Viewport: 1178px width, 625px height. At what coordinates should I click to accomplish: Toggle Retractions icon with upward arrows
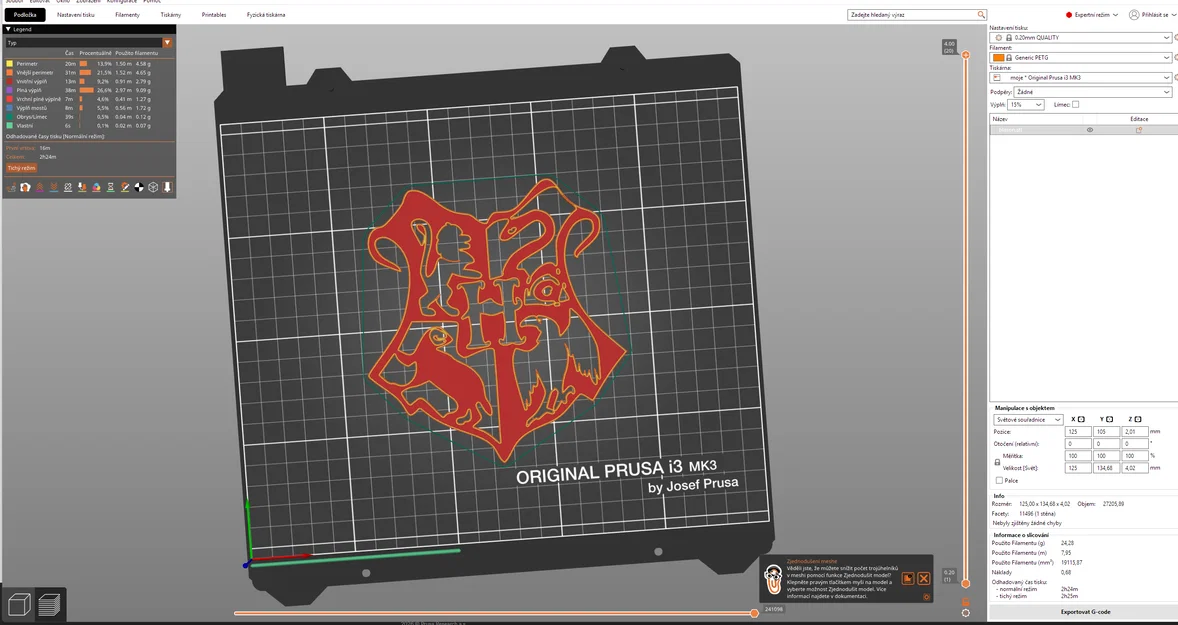click(x=39, y=187)
